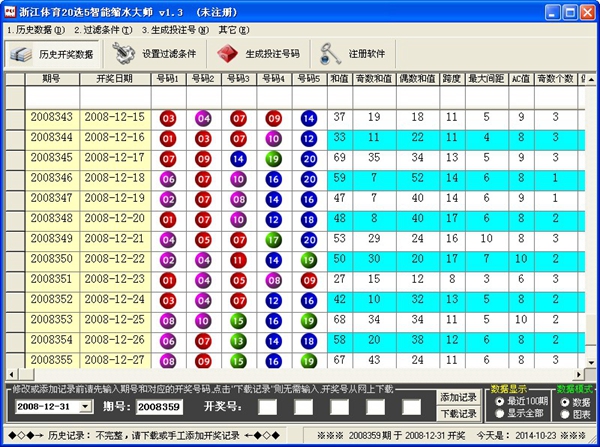This screenshot has height=447, width=600.
Task: Click the 奇数个数 column header
Action: 556,79
